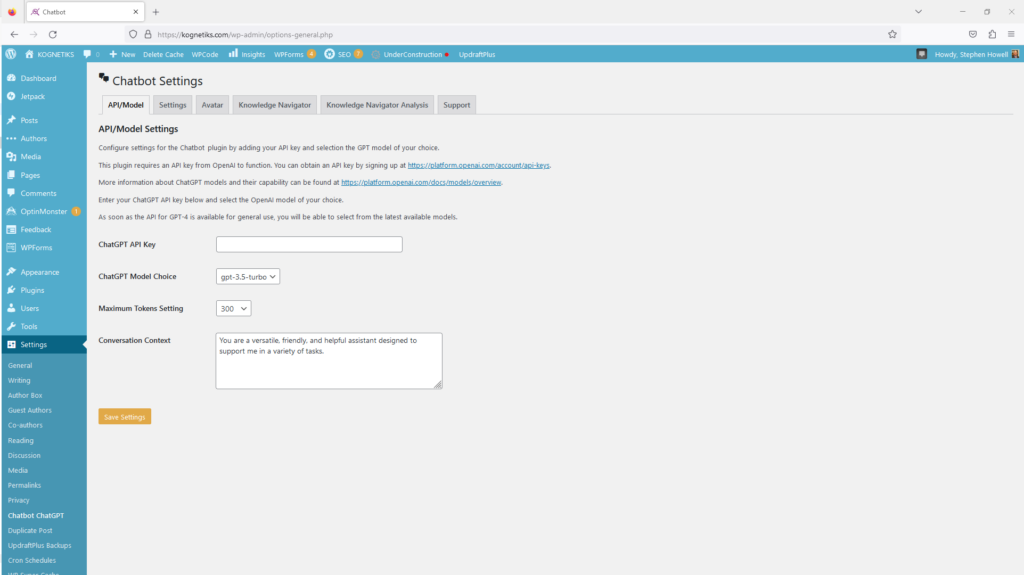Open the SEO admin bar item
Image resolution: width=1024 pixels, height=575 pixels.
[x=344, y=54]
